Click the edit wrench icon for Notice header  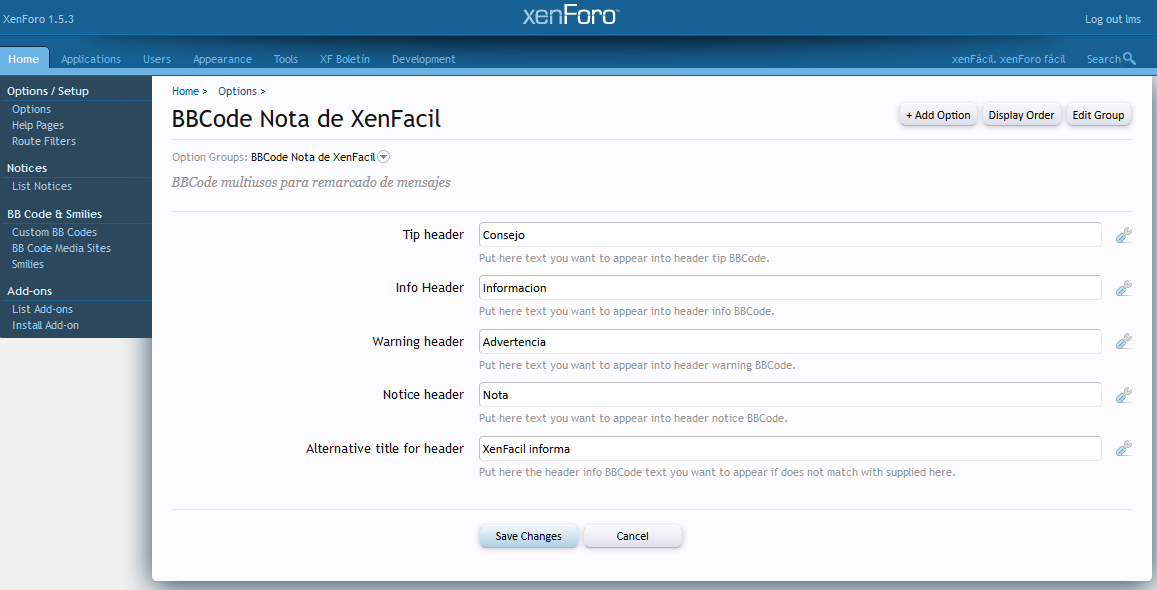pos(1123,395)
